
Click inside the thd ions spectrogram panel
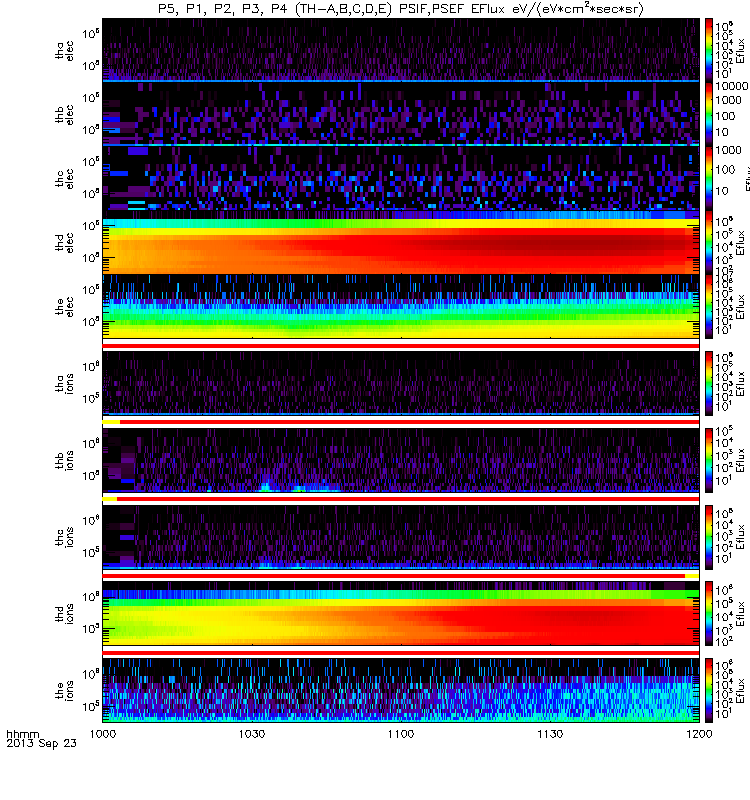pos(401,614)
